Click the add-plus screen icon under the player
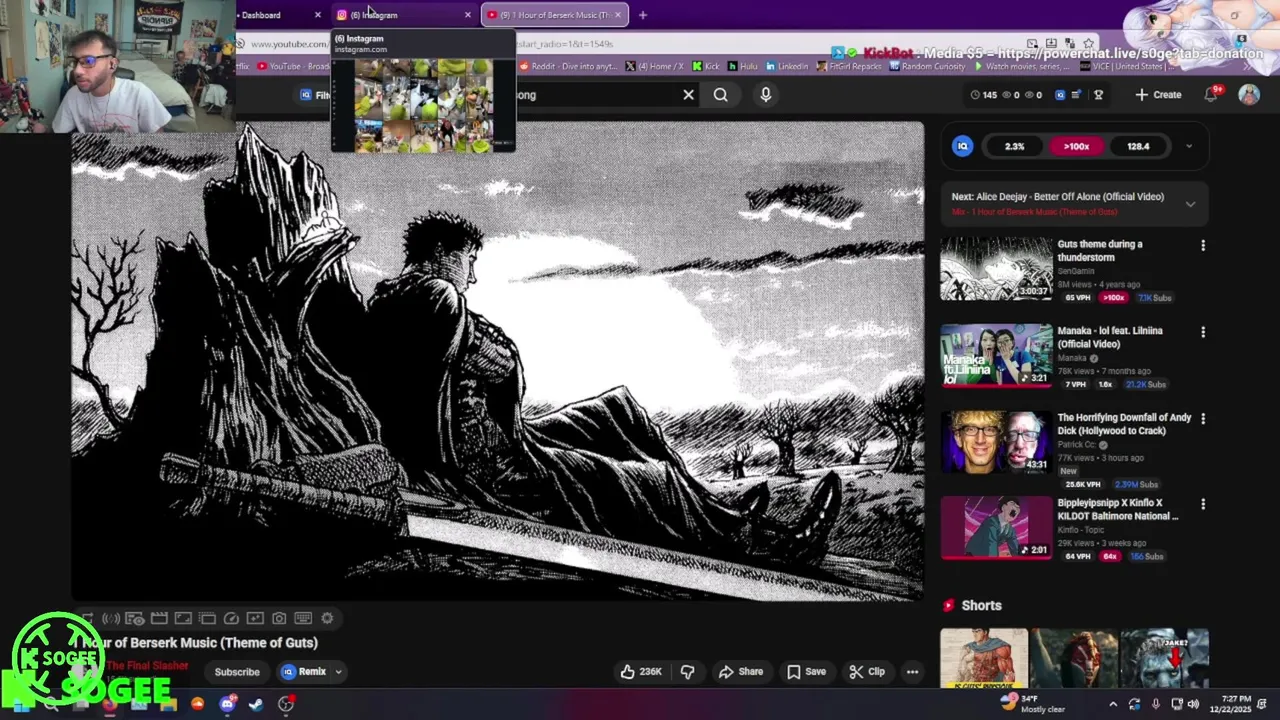The image size is (1280, 720). (255, 619)
